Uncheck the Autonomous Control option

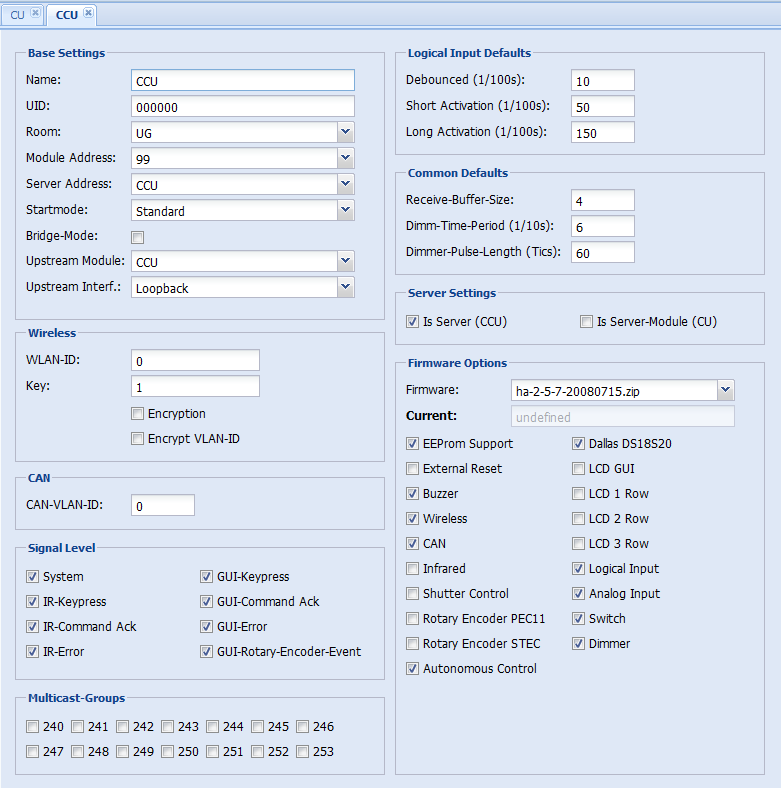[413, 669]
